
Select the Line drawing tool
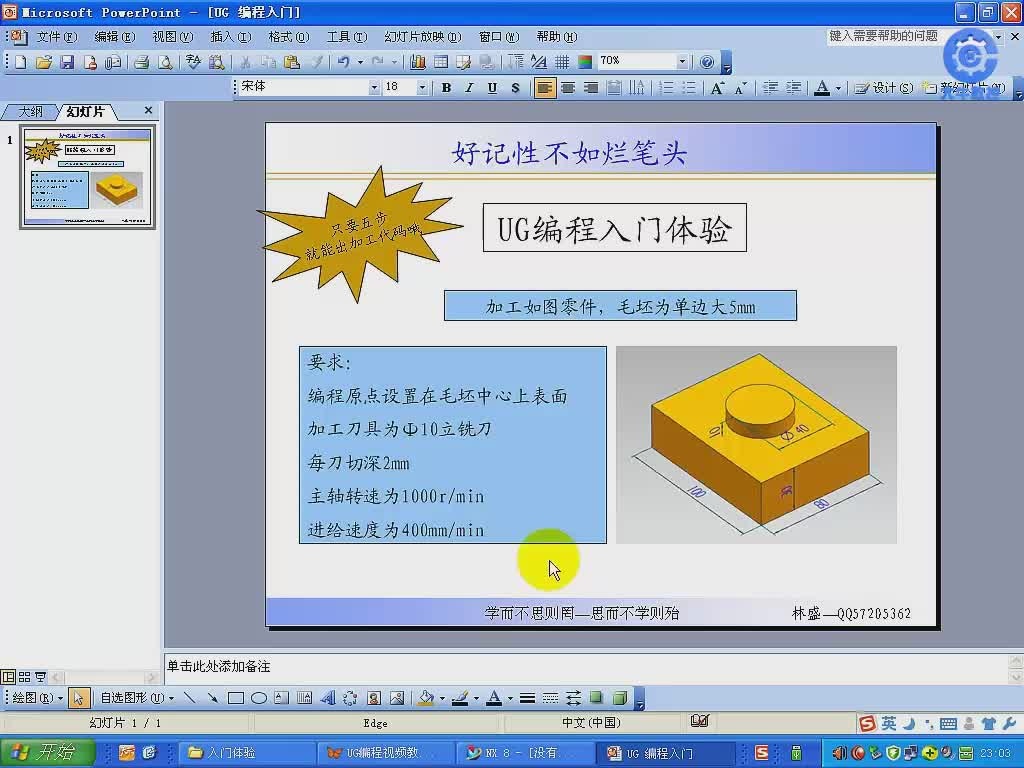pos(189,698)
